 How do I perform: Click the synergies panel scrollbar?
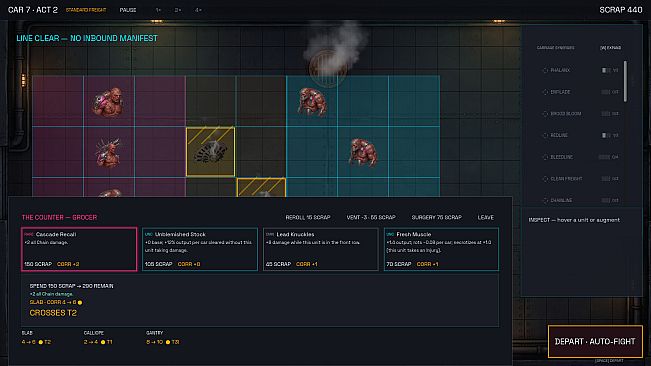pyautogui.click(x=625, y=81)
